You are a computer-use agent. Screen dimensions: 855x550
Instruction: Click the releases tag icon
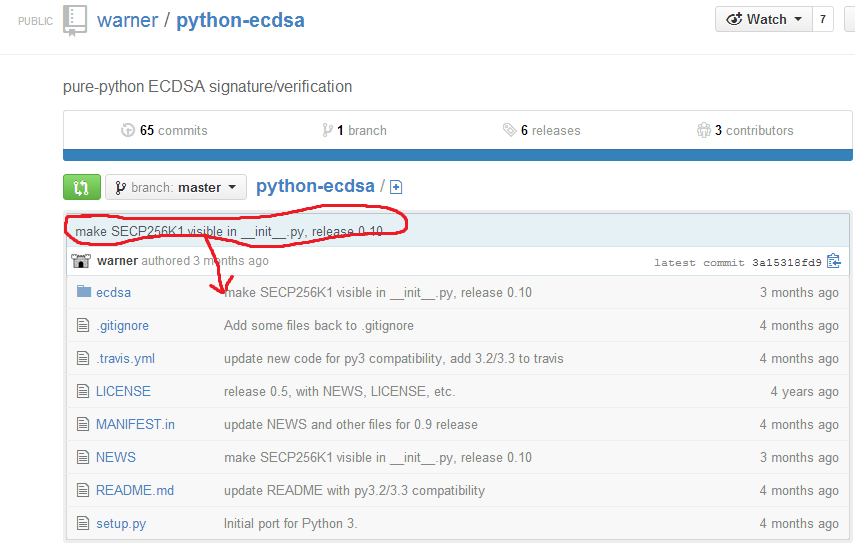click(x=509, y=130)
